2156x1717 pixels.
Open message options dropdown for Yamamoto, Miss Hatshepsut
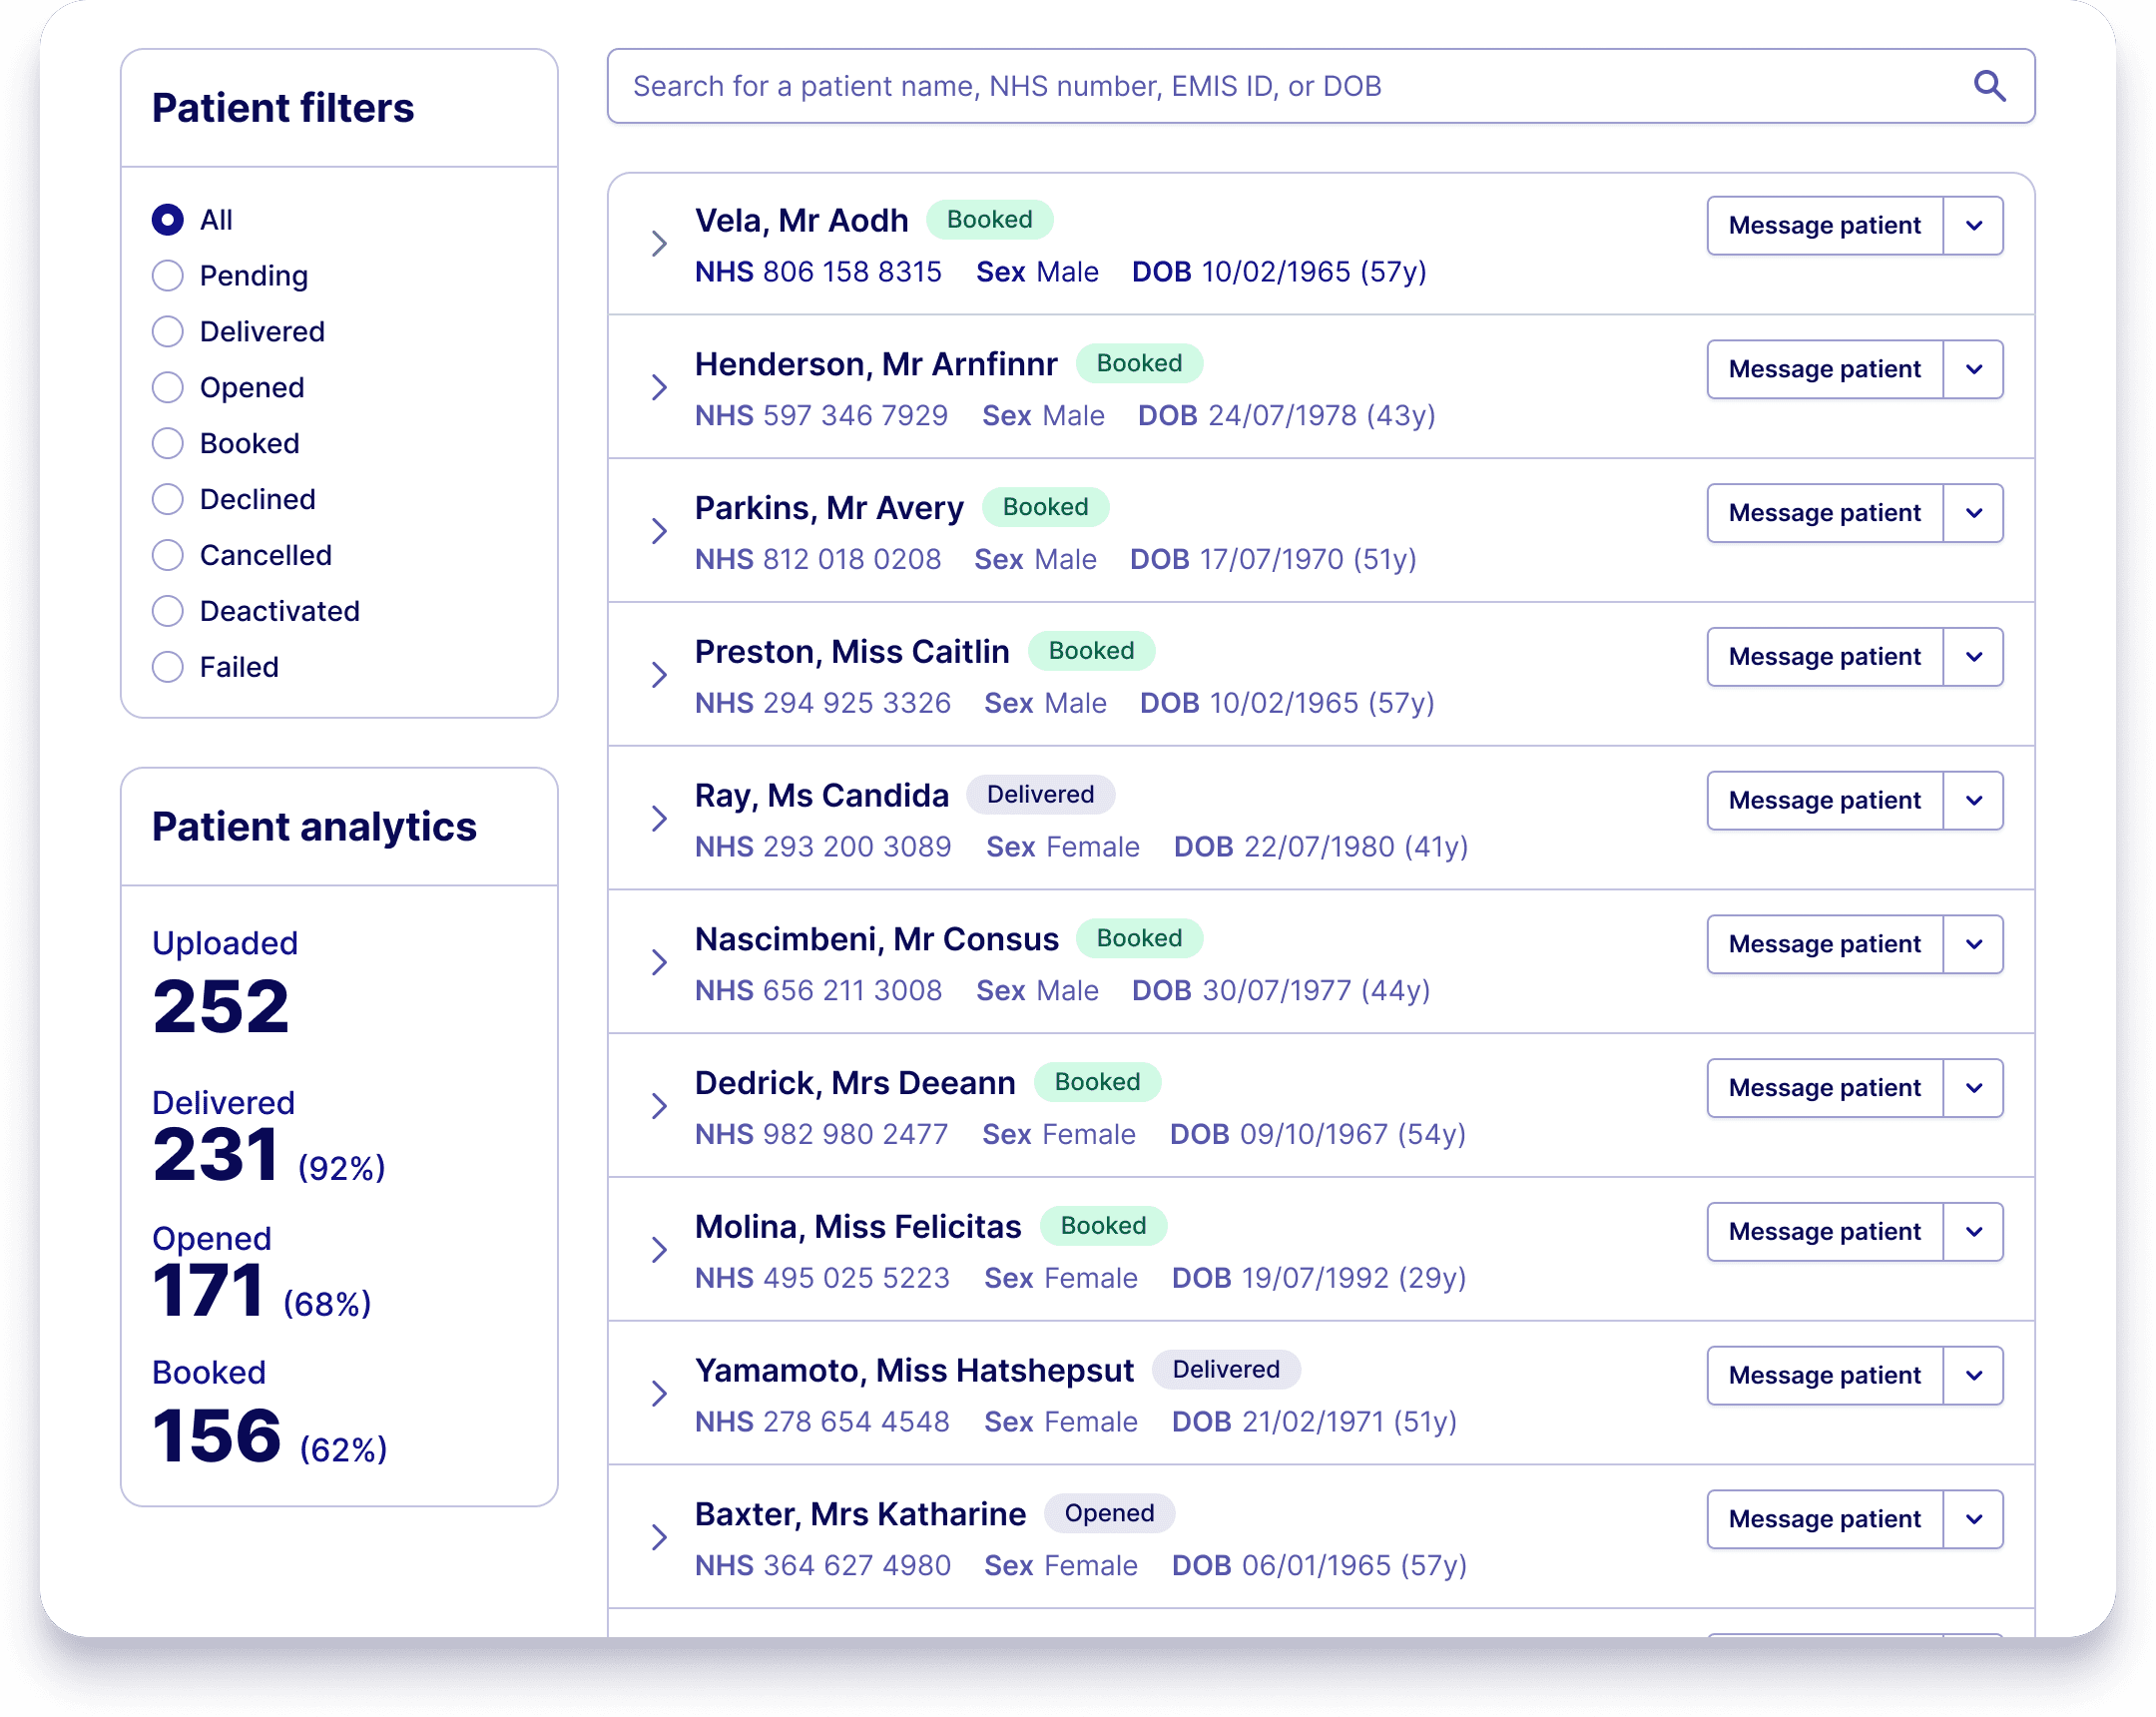1973,1375
